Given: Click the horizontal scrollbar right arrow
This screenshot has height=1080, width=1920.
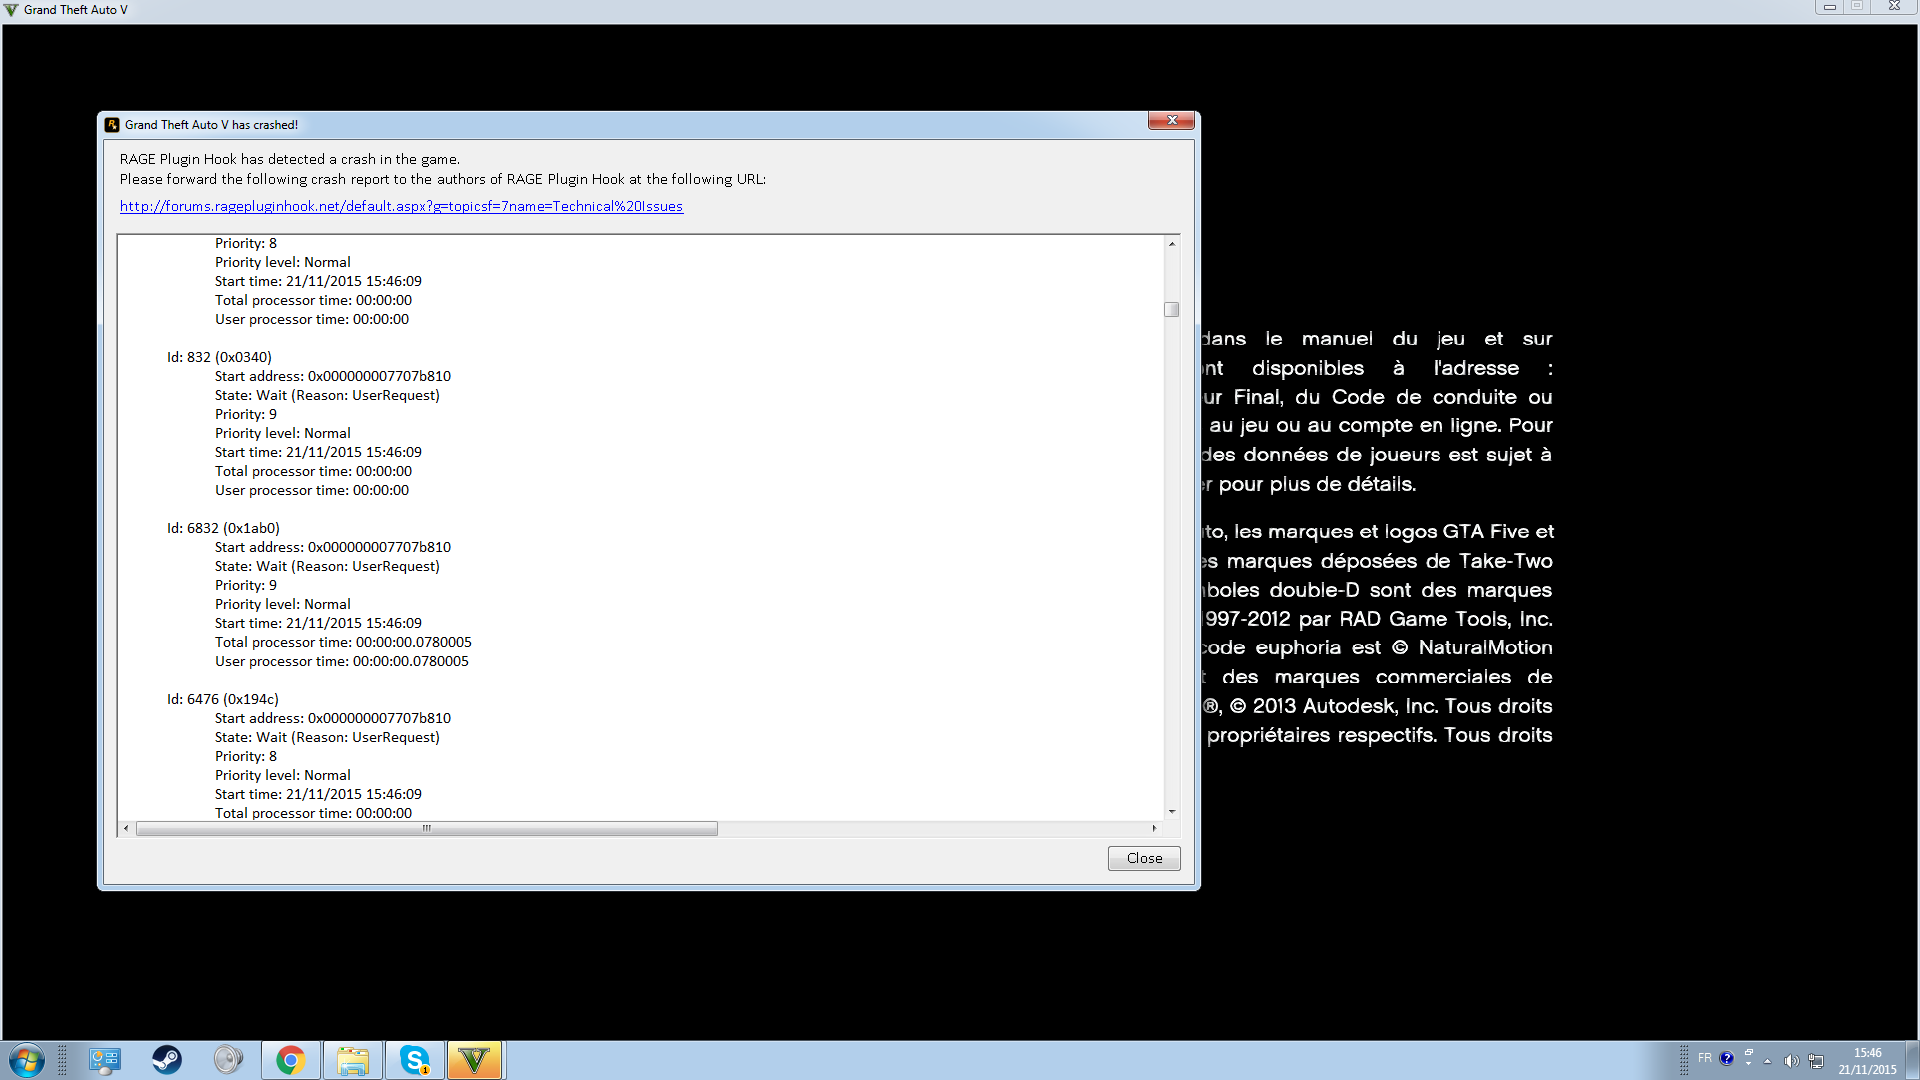Looking at the screenshot, I should (x=1154, y=828).
